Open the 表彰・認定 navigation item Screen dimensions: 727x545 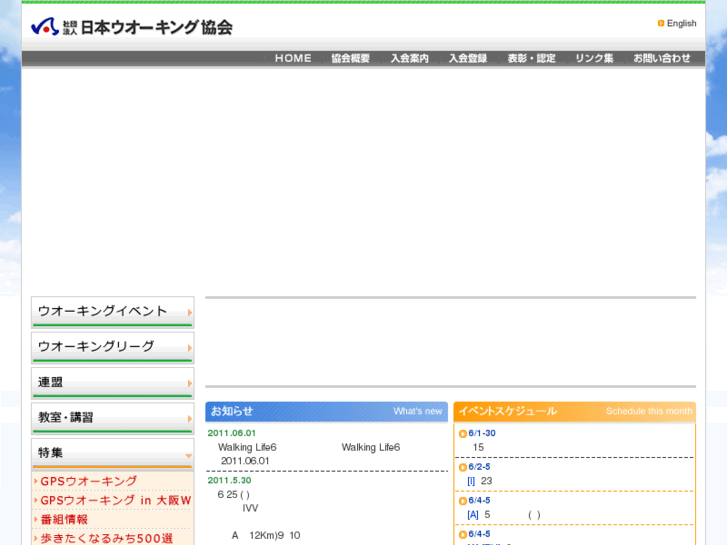pos(531,59)
